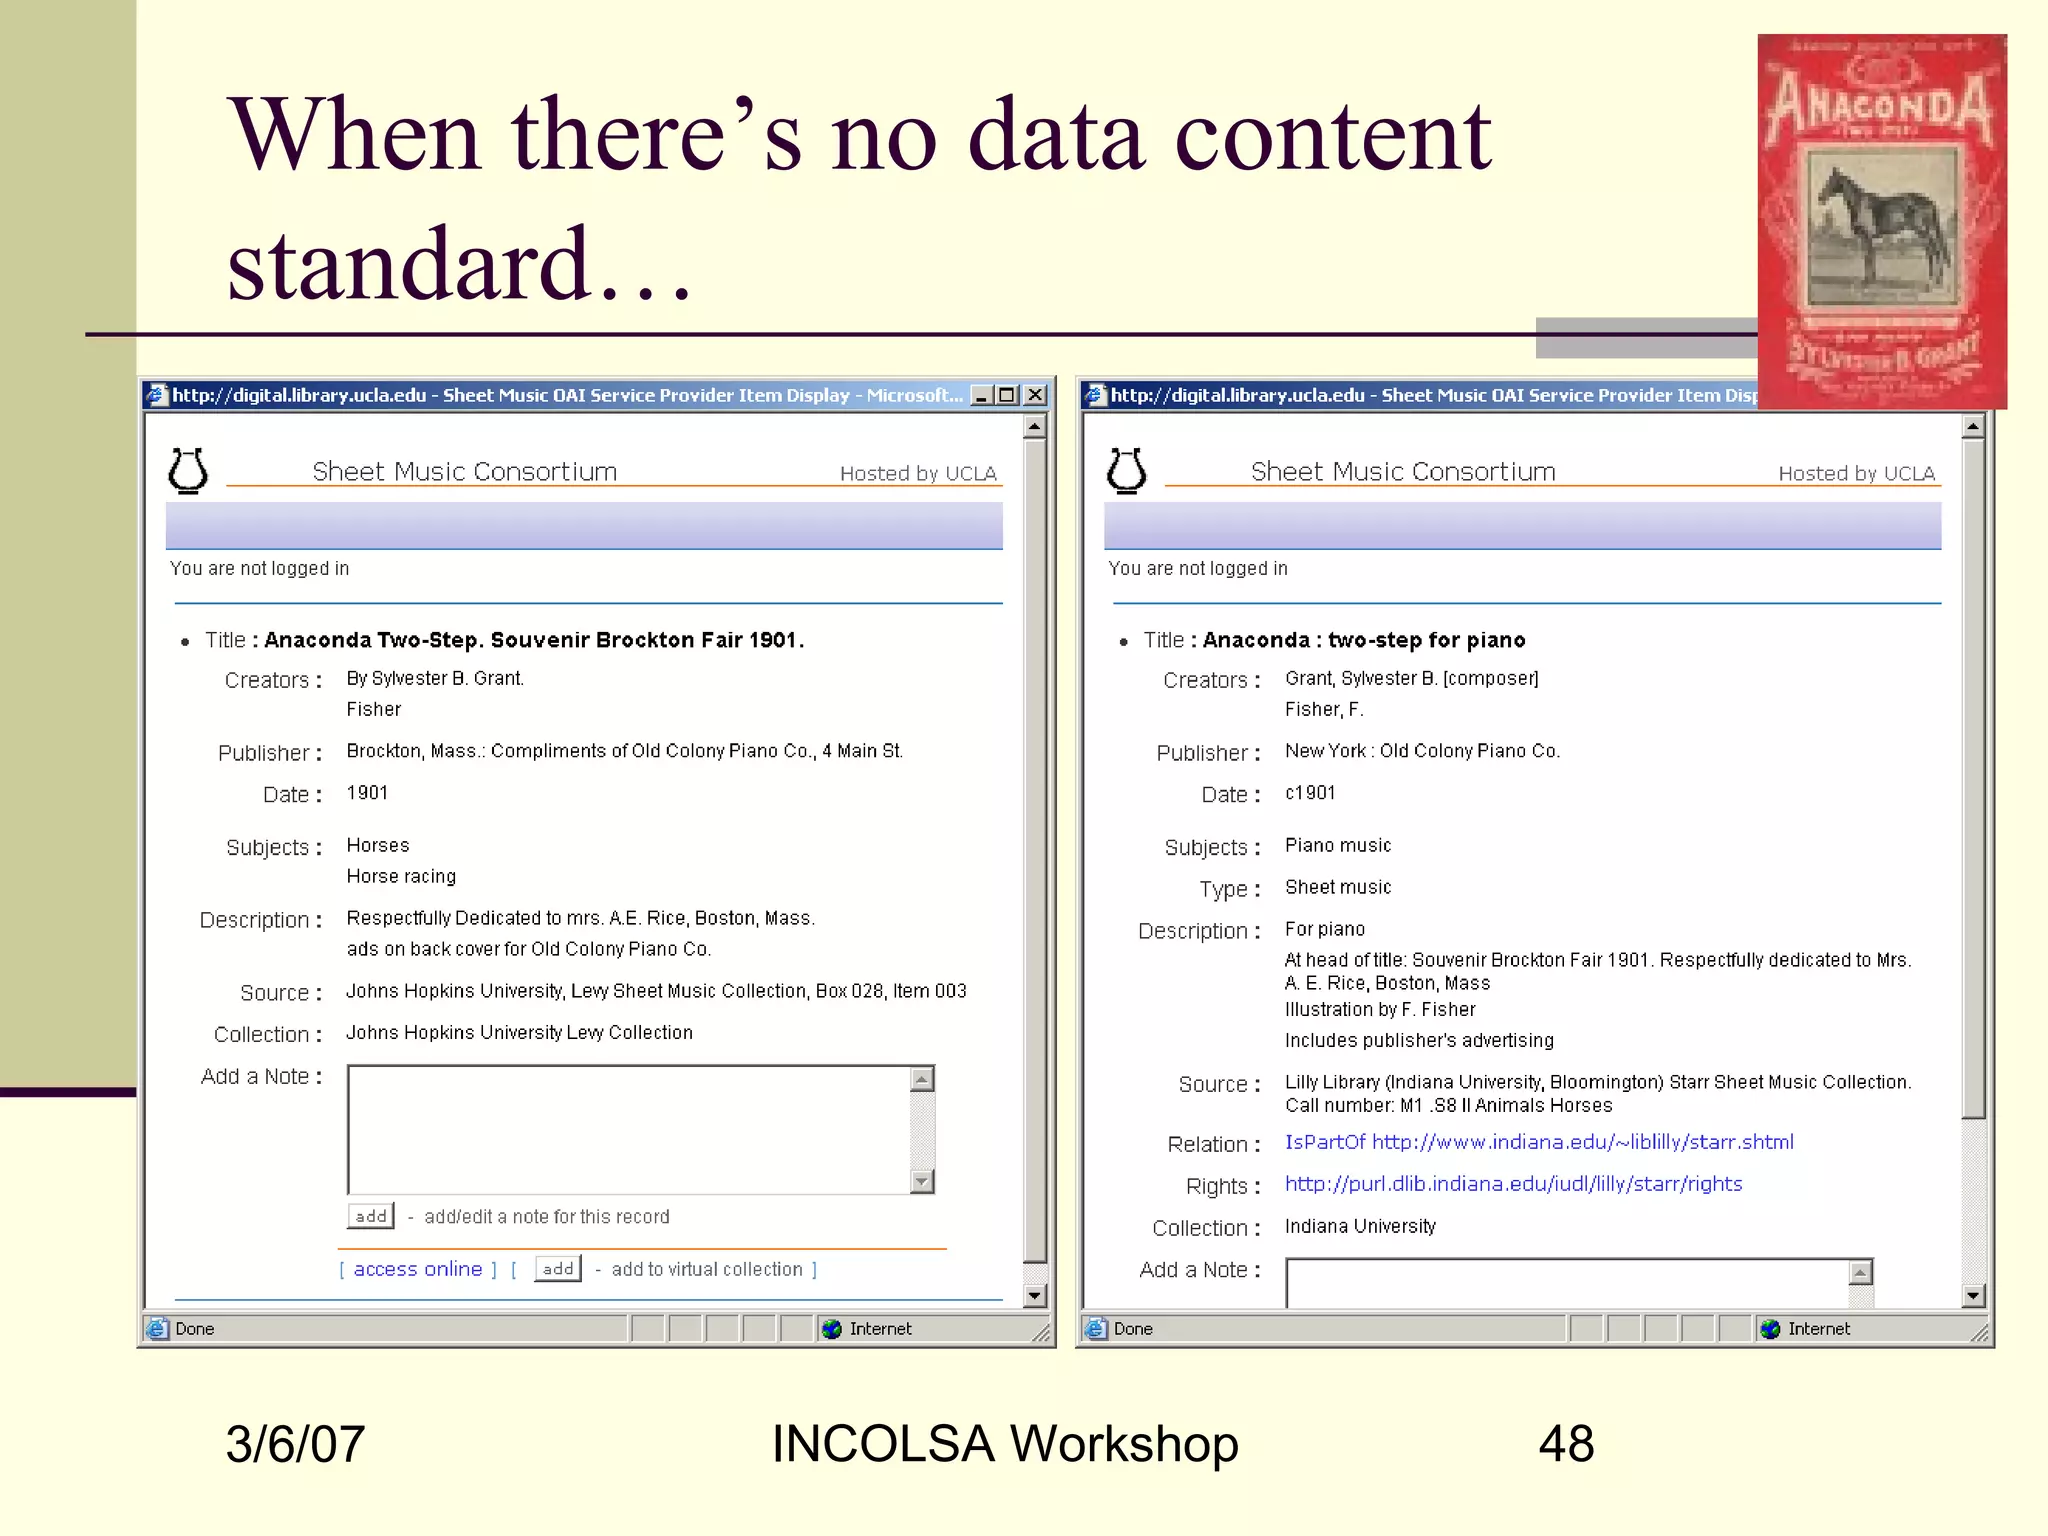This screenshot has width=2048, height=1536.
Task: Click the right window's vertical scrollbar thumb
Action: tap(1972, 778)
